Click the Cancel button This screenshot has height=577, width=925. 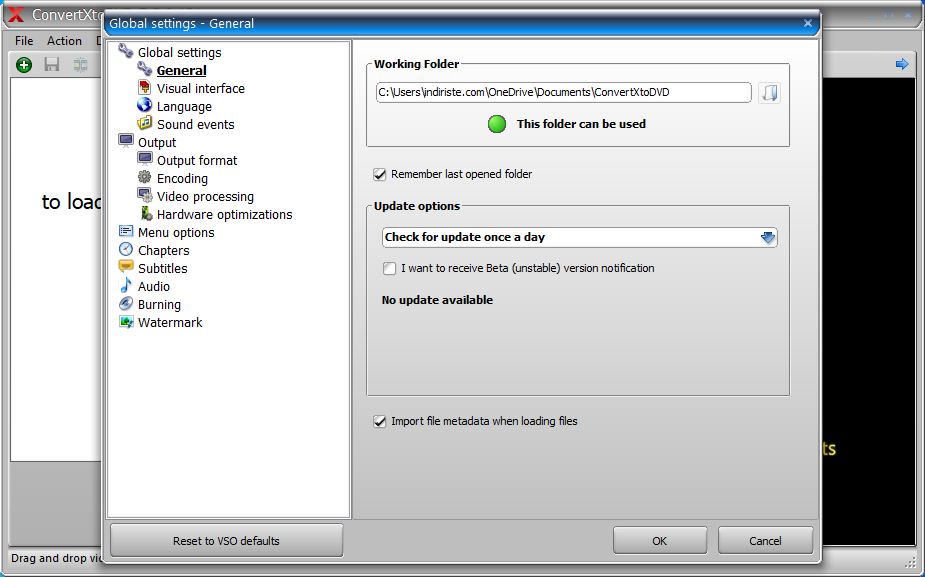click(x=765, y=541)
